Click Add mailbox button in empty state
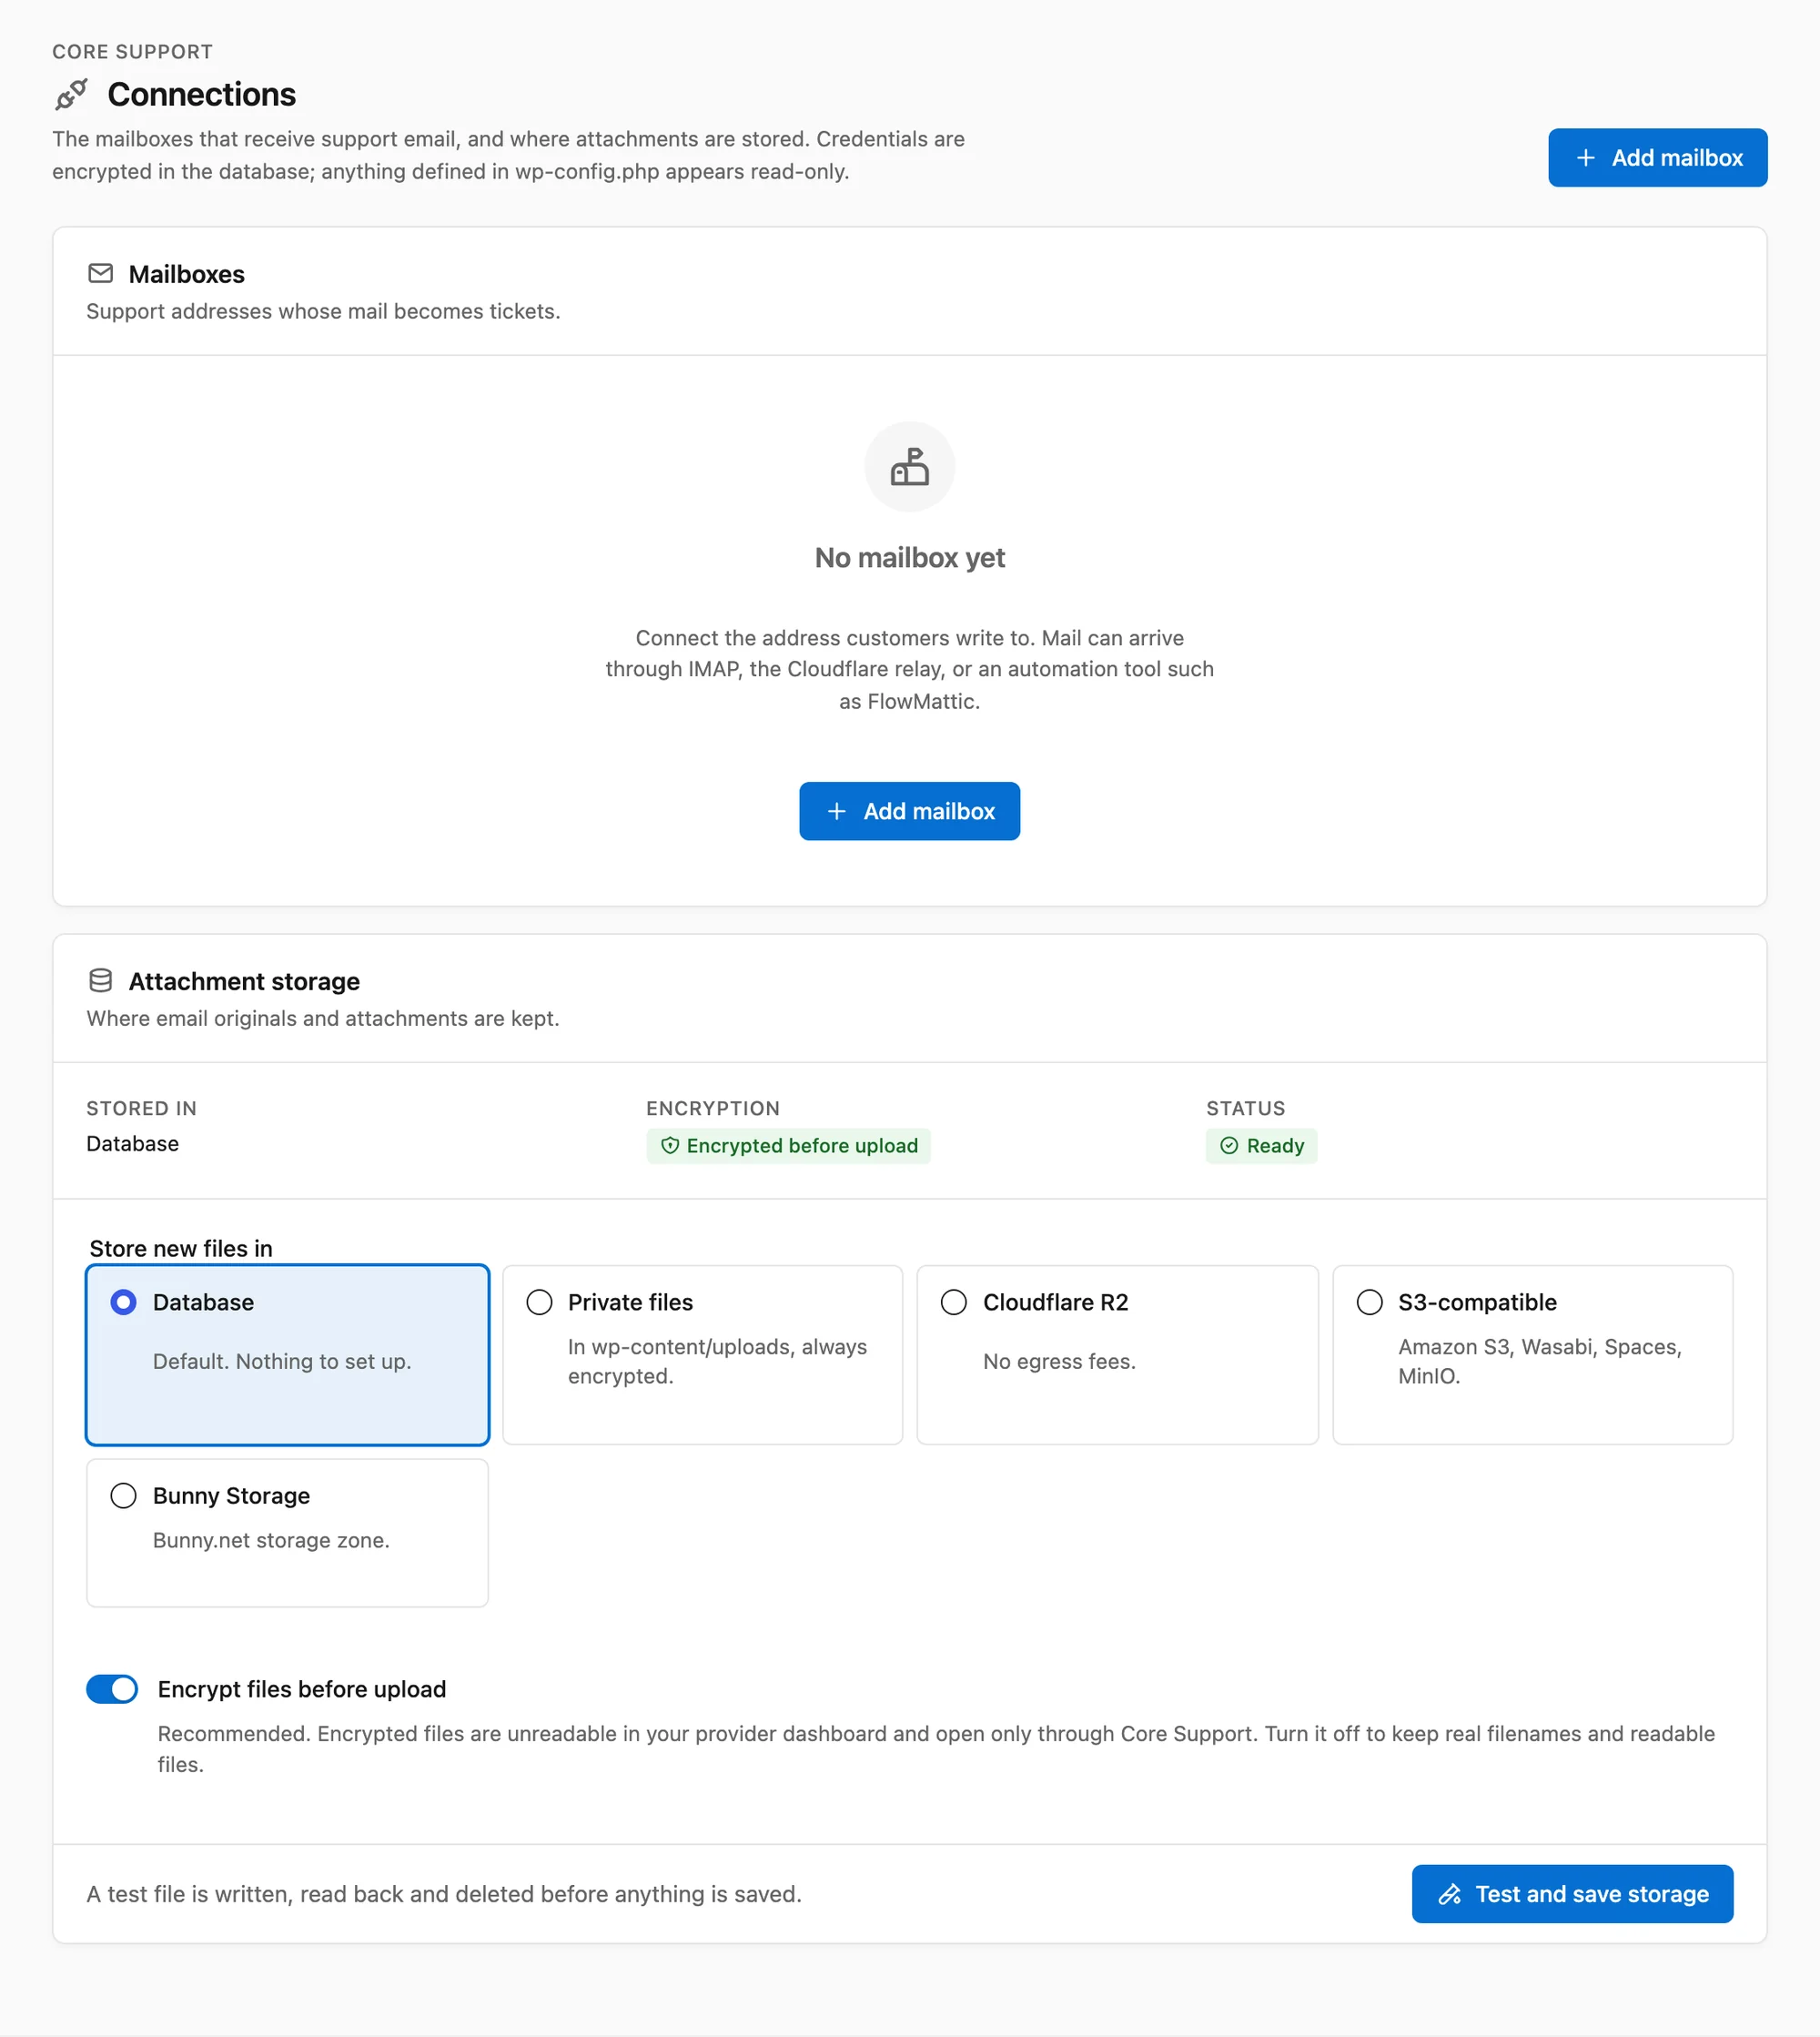Screen dimensions: 1820x2037 (909, 811)
